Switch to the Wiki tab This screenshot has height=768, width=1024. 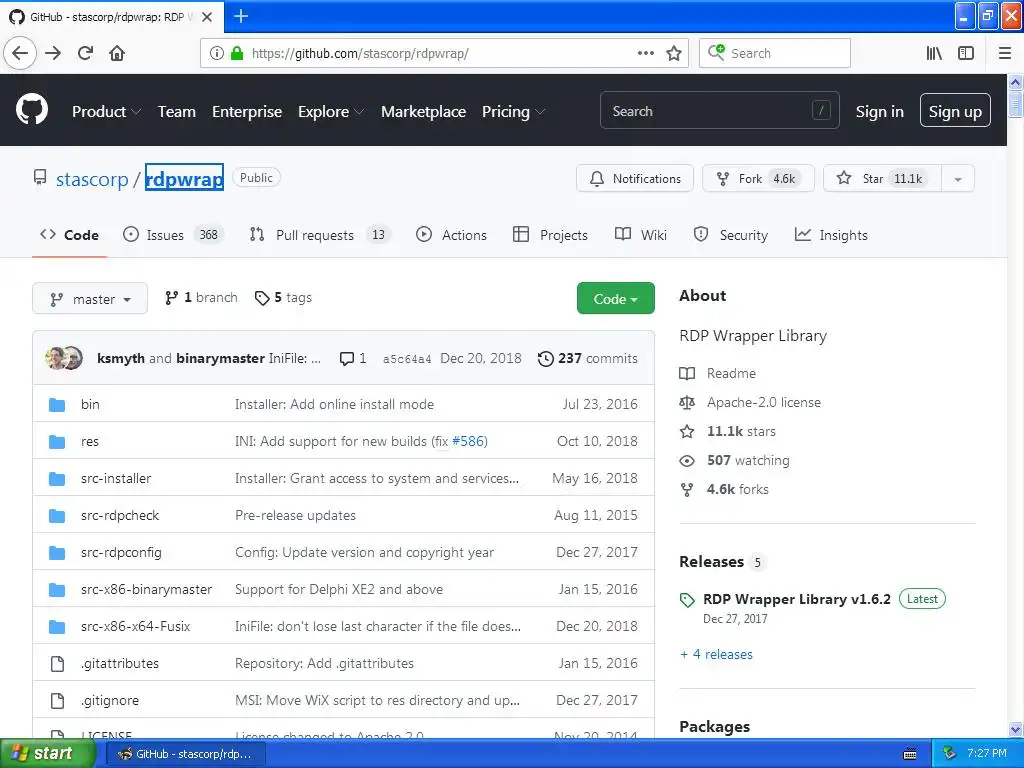641,235
